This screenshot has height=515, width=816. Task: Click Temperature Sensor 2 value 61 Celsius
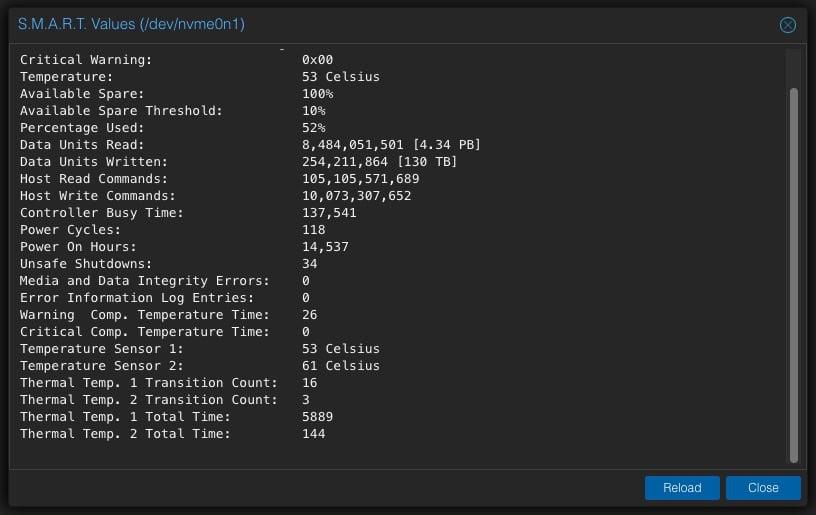point(341,366)
